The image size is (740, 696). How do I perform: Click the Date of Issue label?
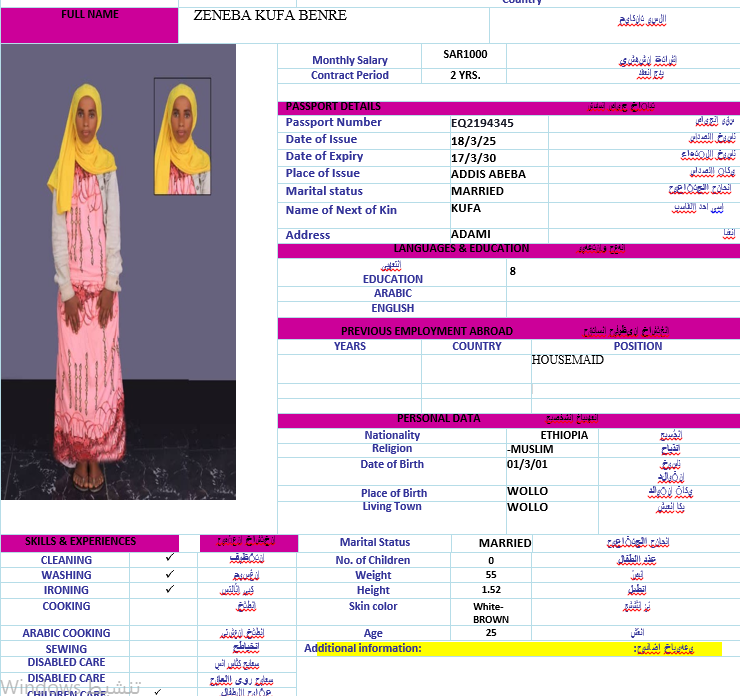321,139
